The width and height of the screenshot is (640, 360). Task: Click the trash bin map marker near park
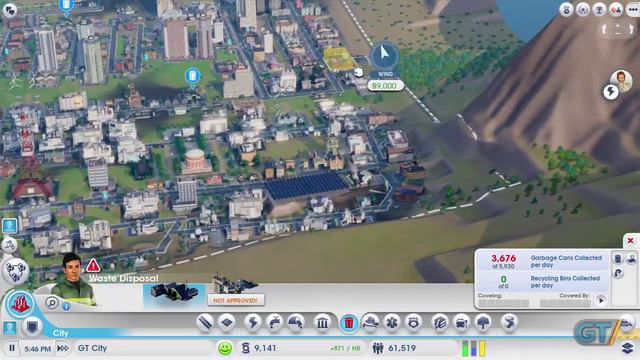coord(192,76)
